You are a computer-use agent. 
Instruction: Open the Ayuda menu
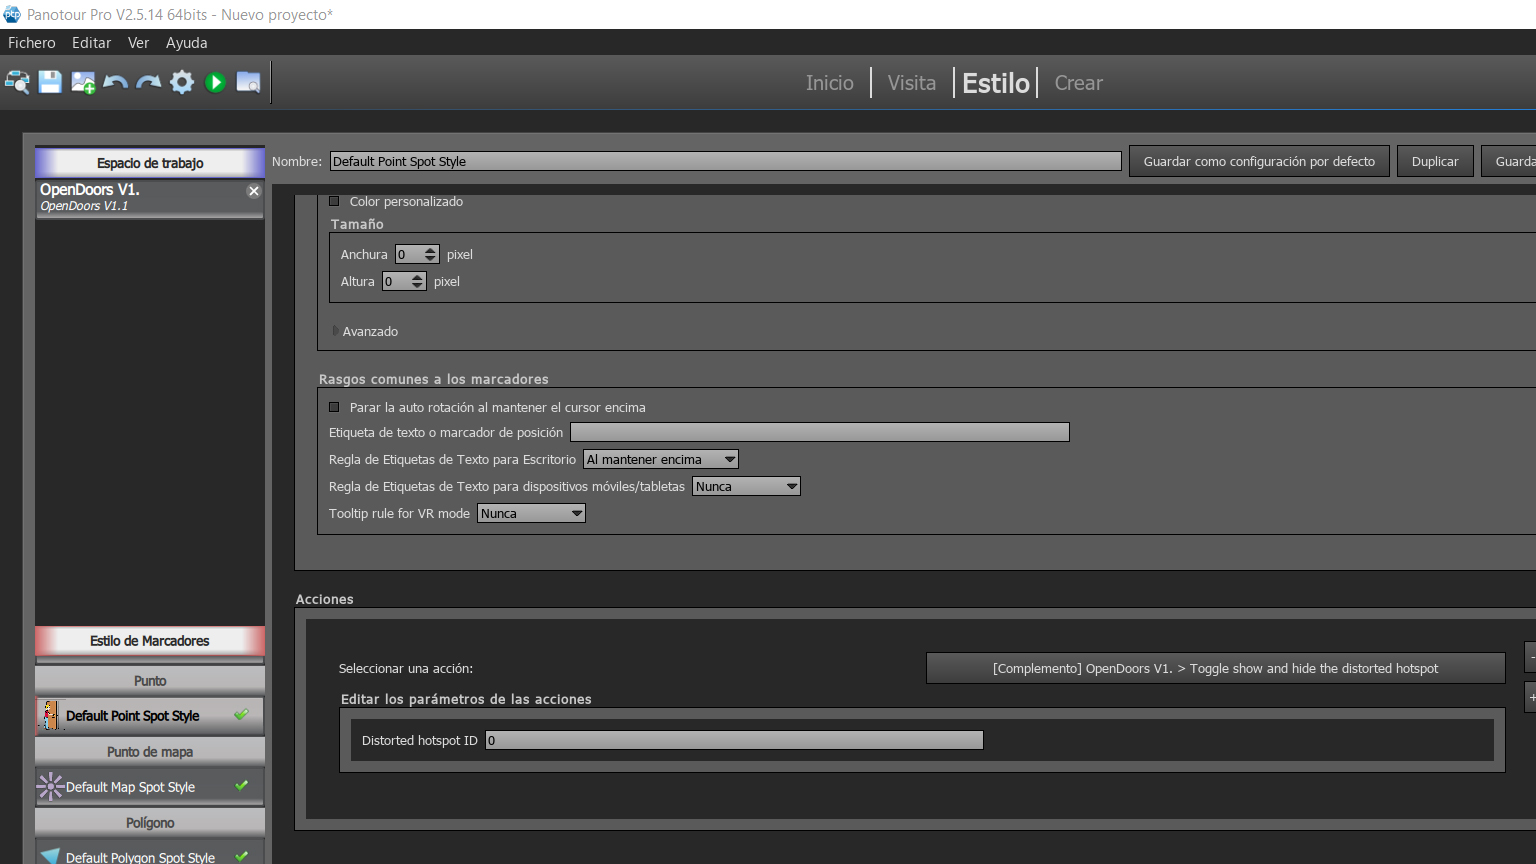click(x=186, y=42)
